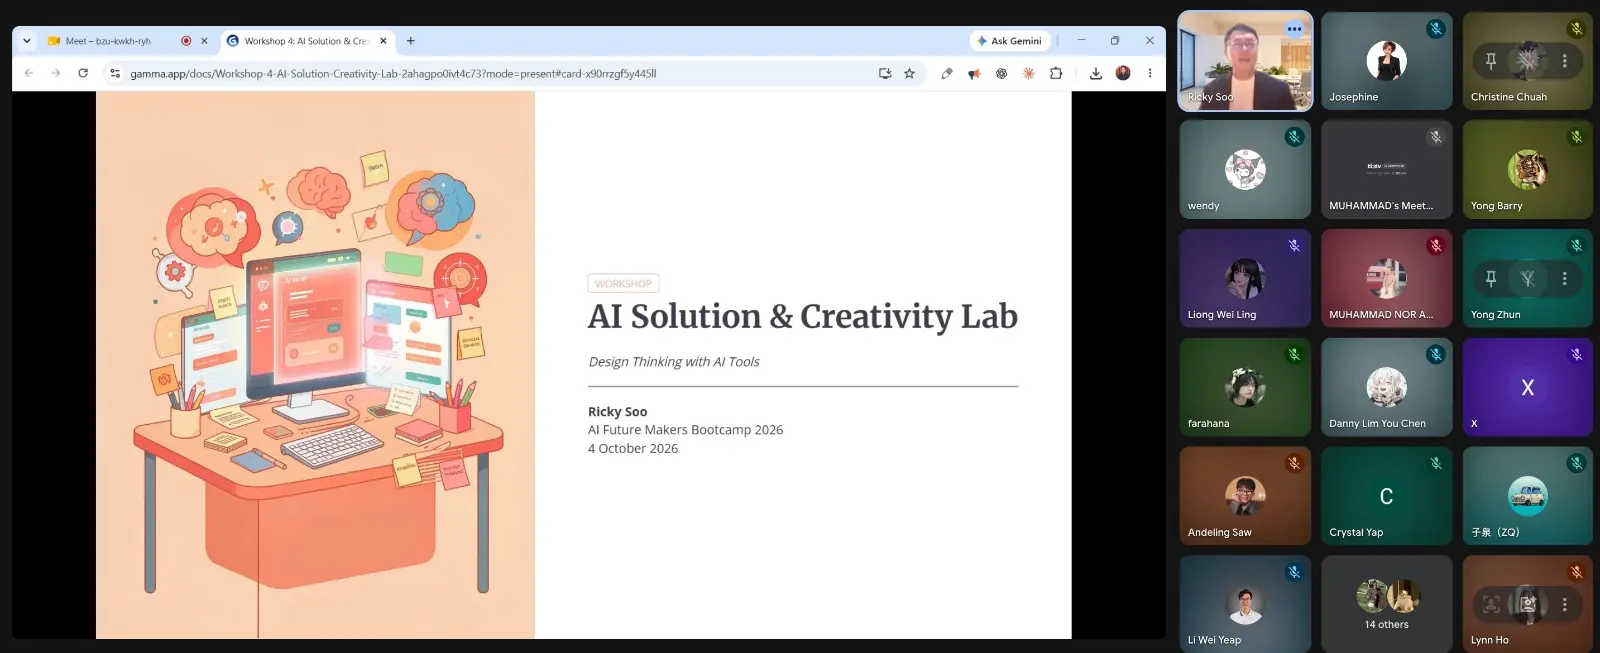Click the recording indicator on Meet tab
This screenshot has width=1600, height=653.
click(x=186, y=41)
